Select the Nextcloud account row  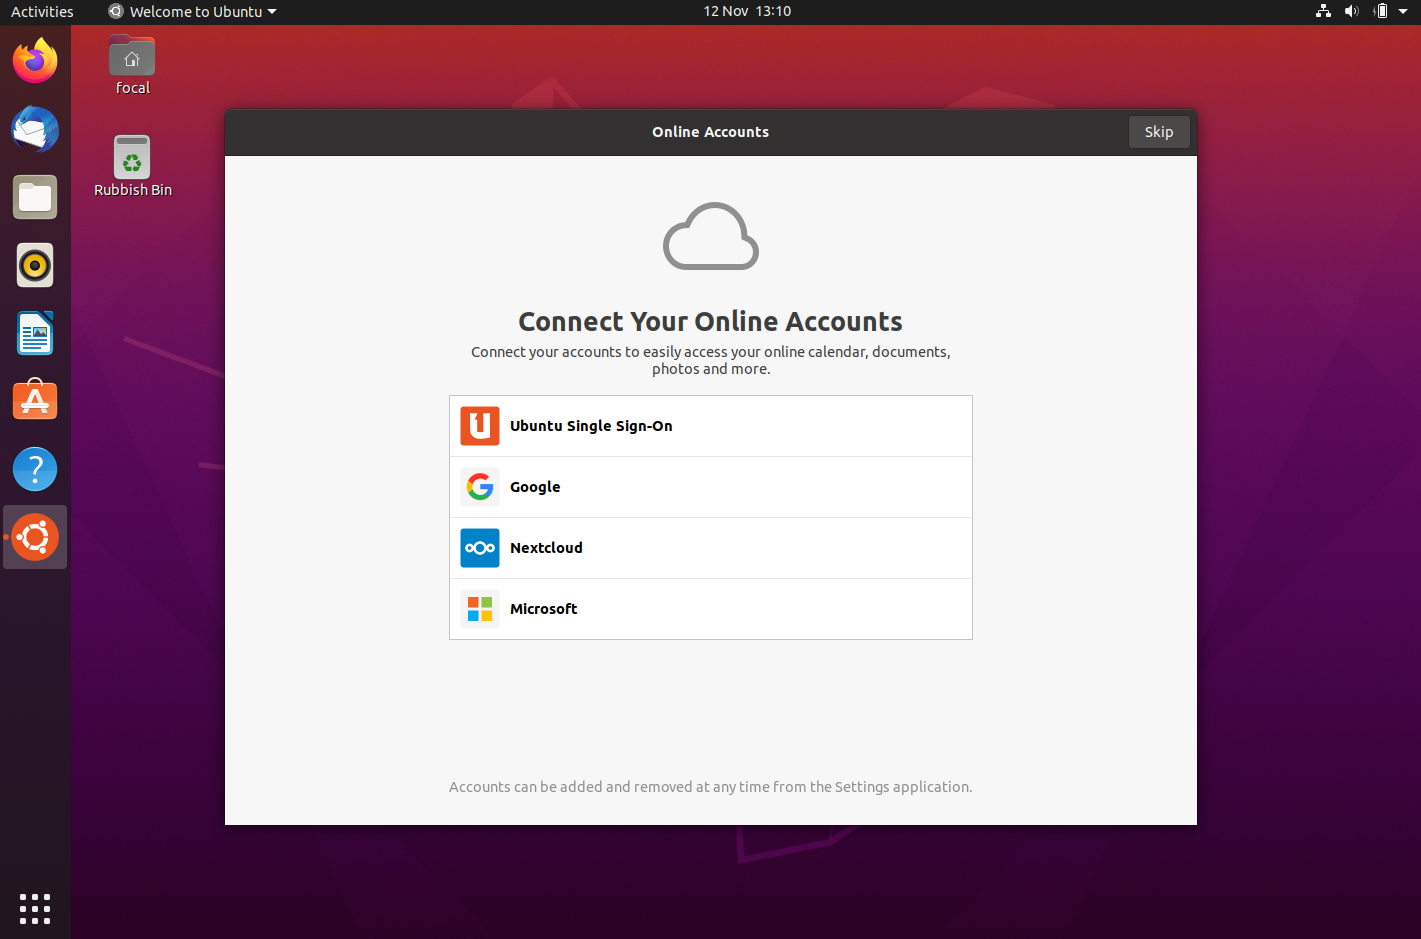coord(710,548)
